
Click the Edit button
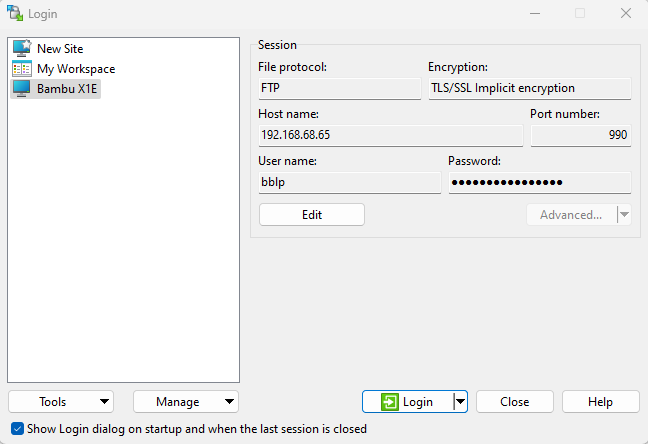coord(312,214)
